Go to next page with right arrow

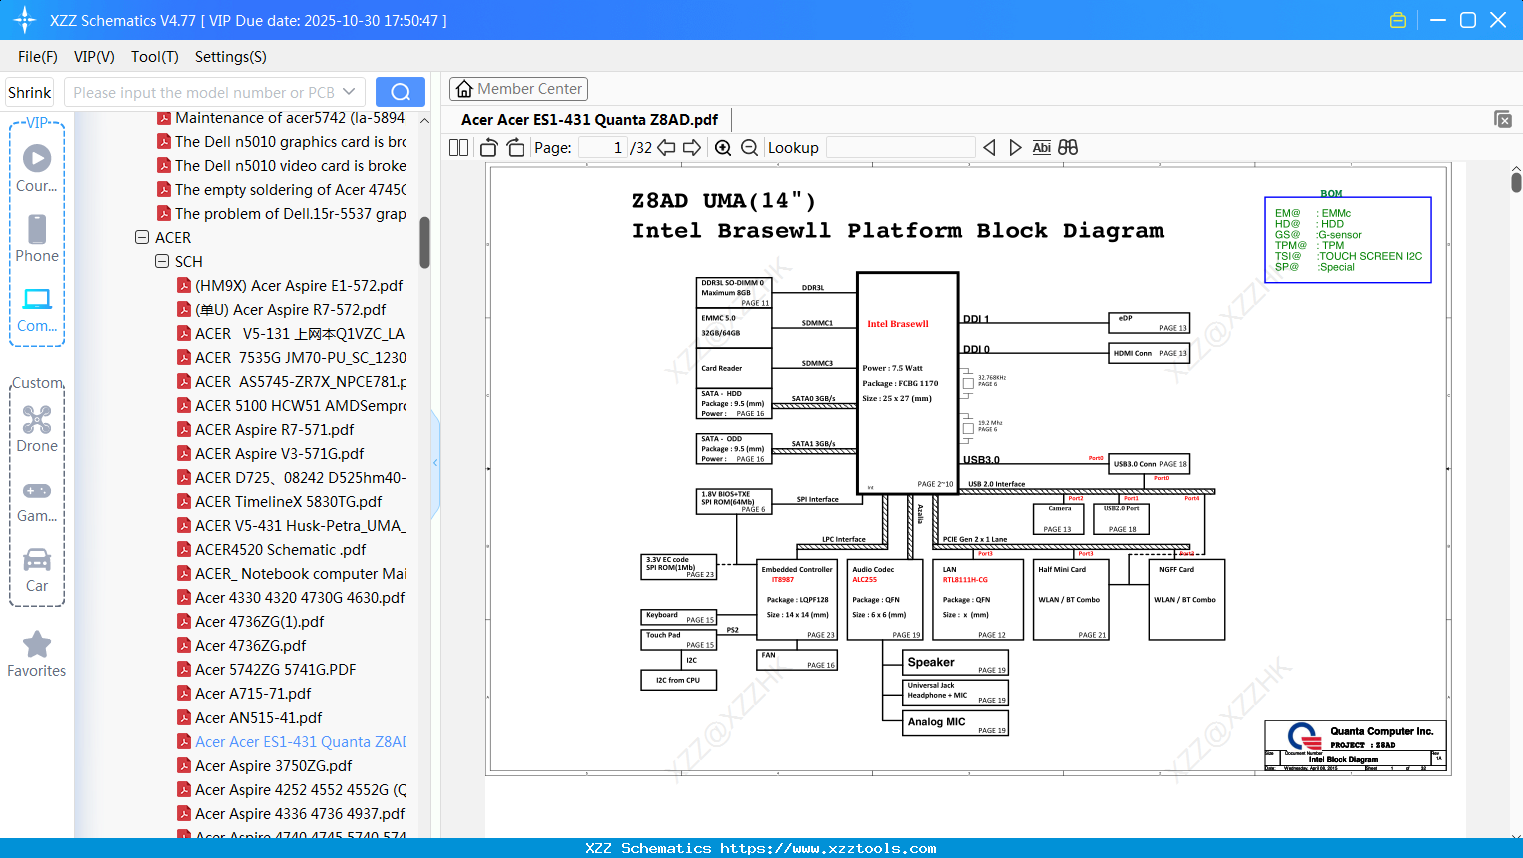click(x=691, y=148)
